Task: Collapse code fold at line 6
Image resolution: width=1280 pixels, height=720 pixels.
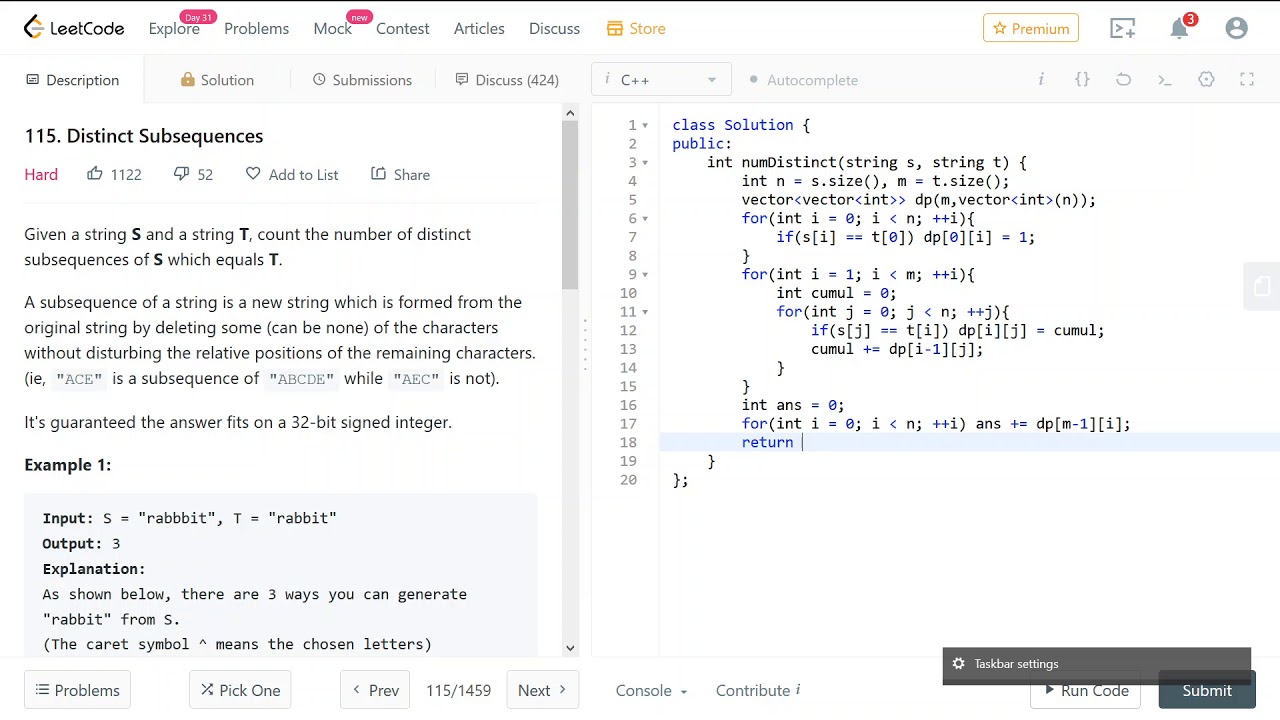Action: point(645,218)
